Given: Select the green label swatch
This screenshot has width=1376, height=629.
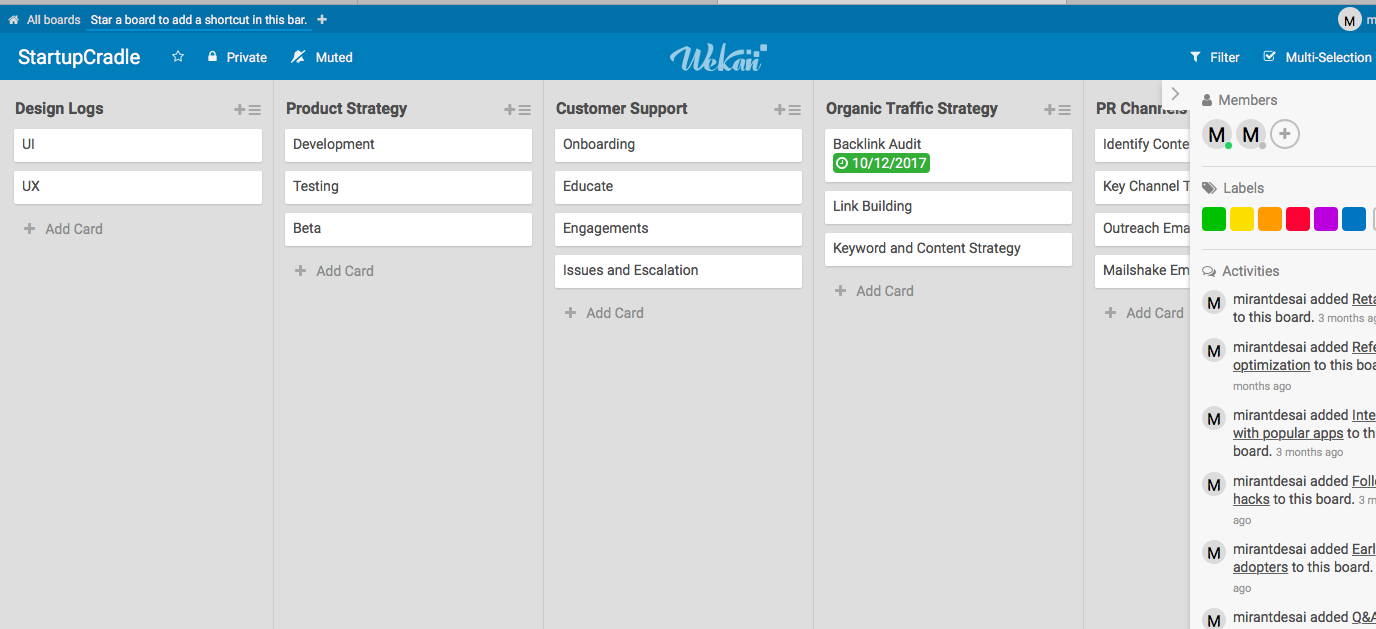Looking at the screenshot, I should (x=1214, y=219).
